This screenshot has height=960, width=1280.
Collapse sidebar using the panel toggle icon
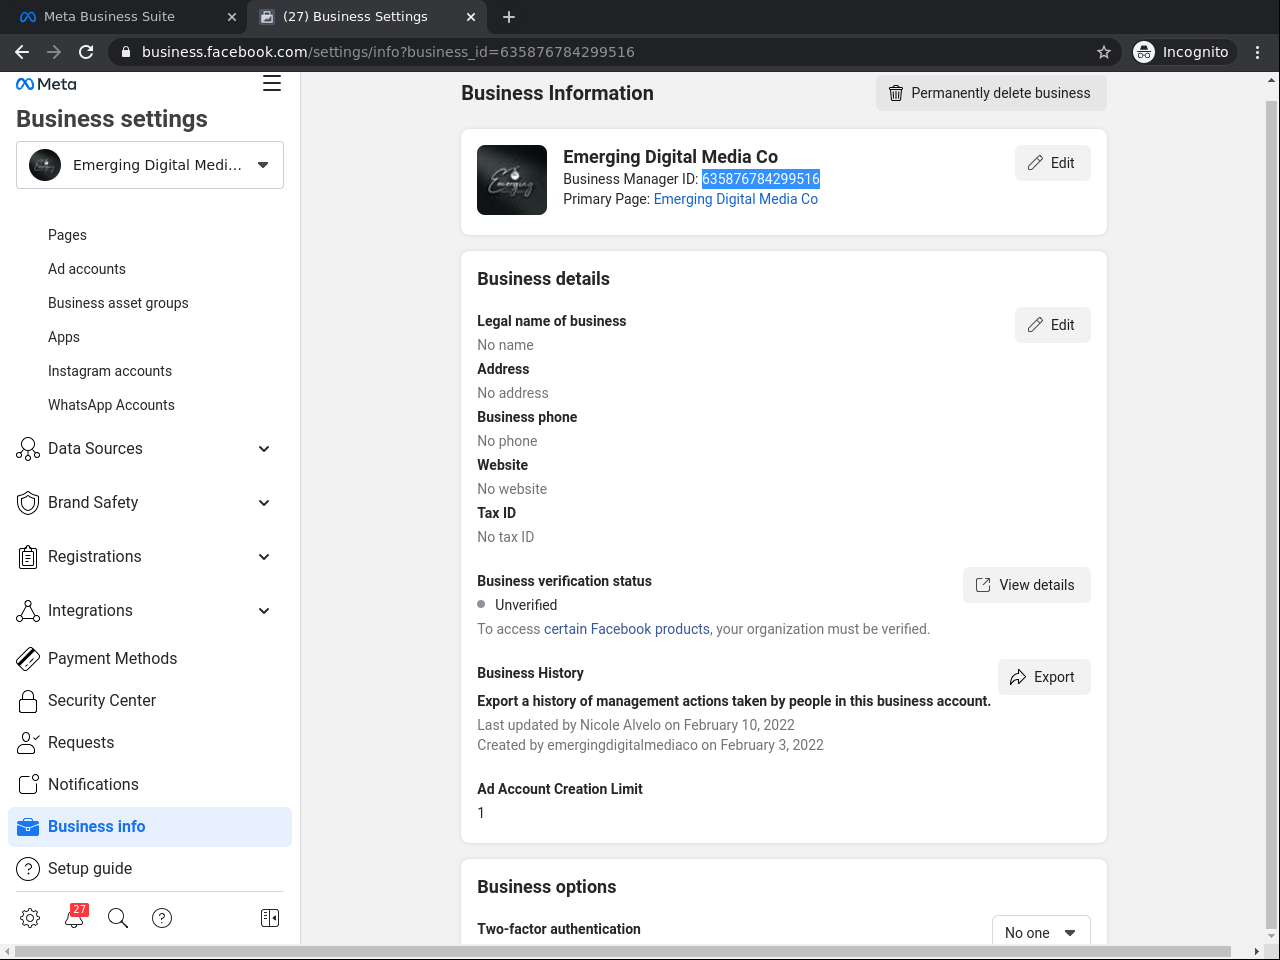(x=270, y=918)
